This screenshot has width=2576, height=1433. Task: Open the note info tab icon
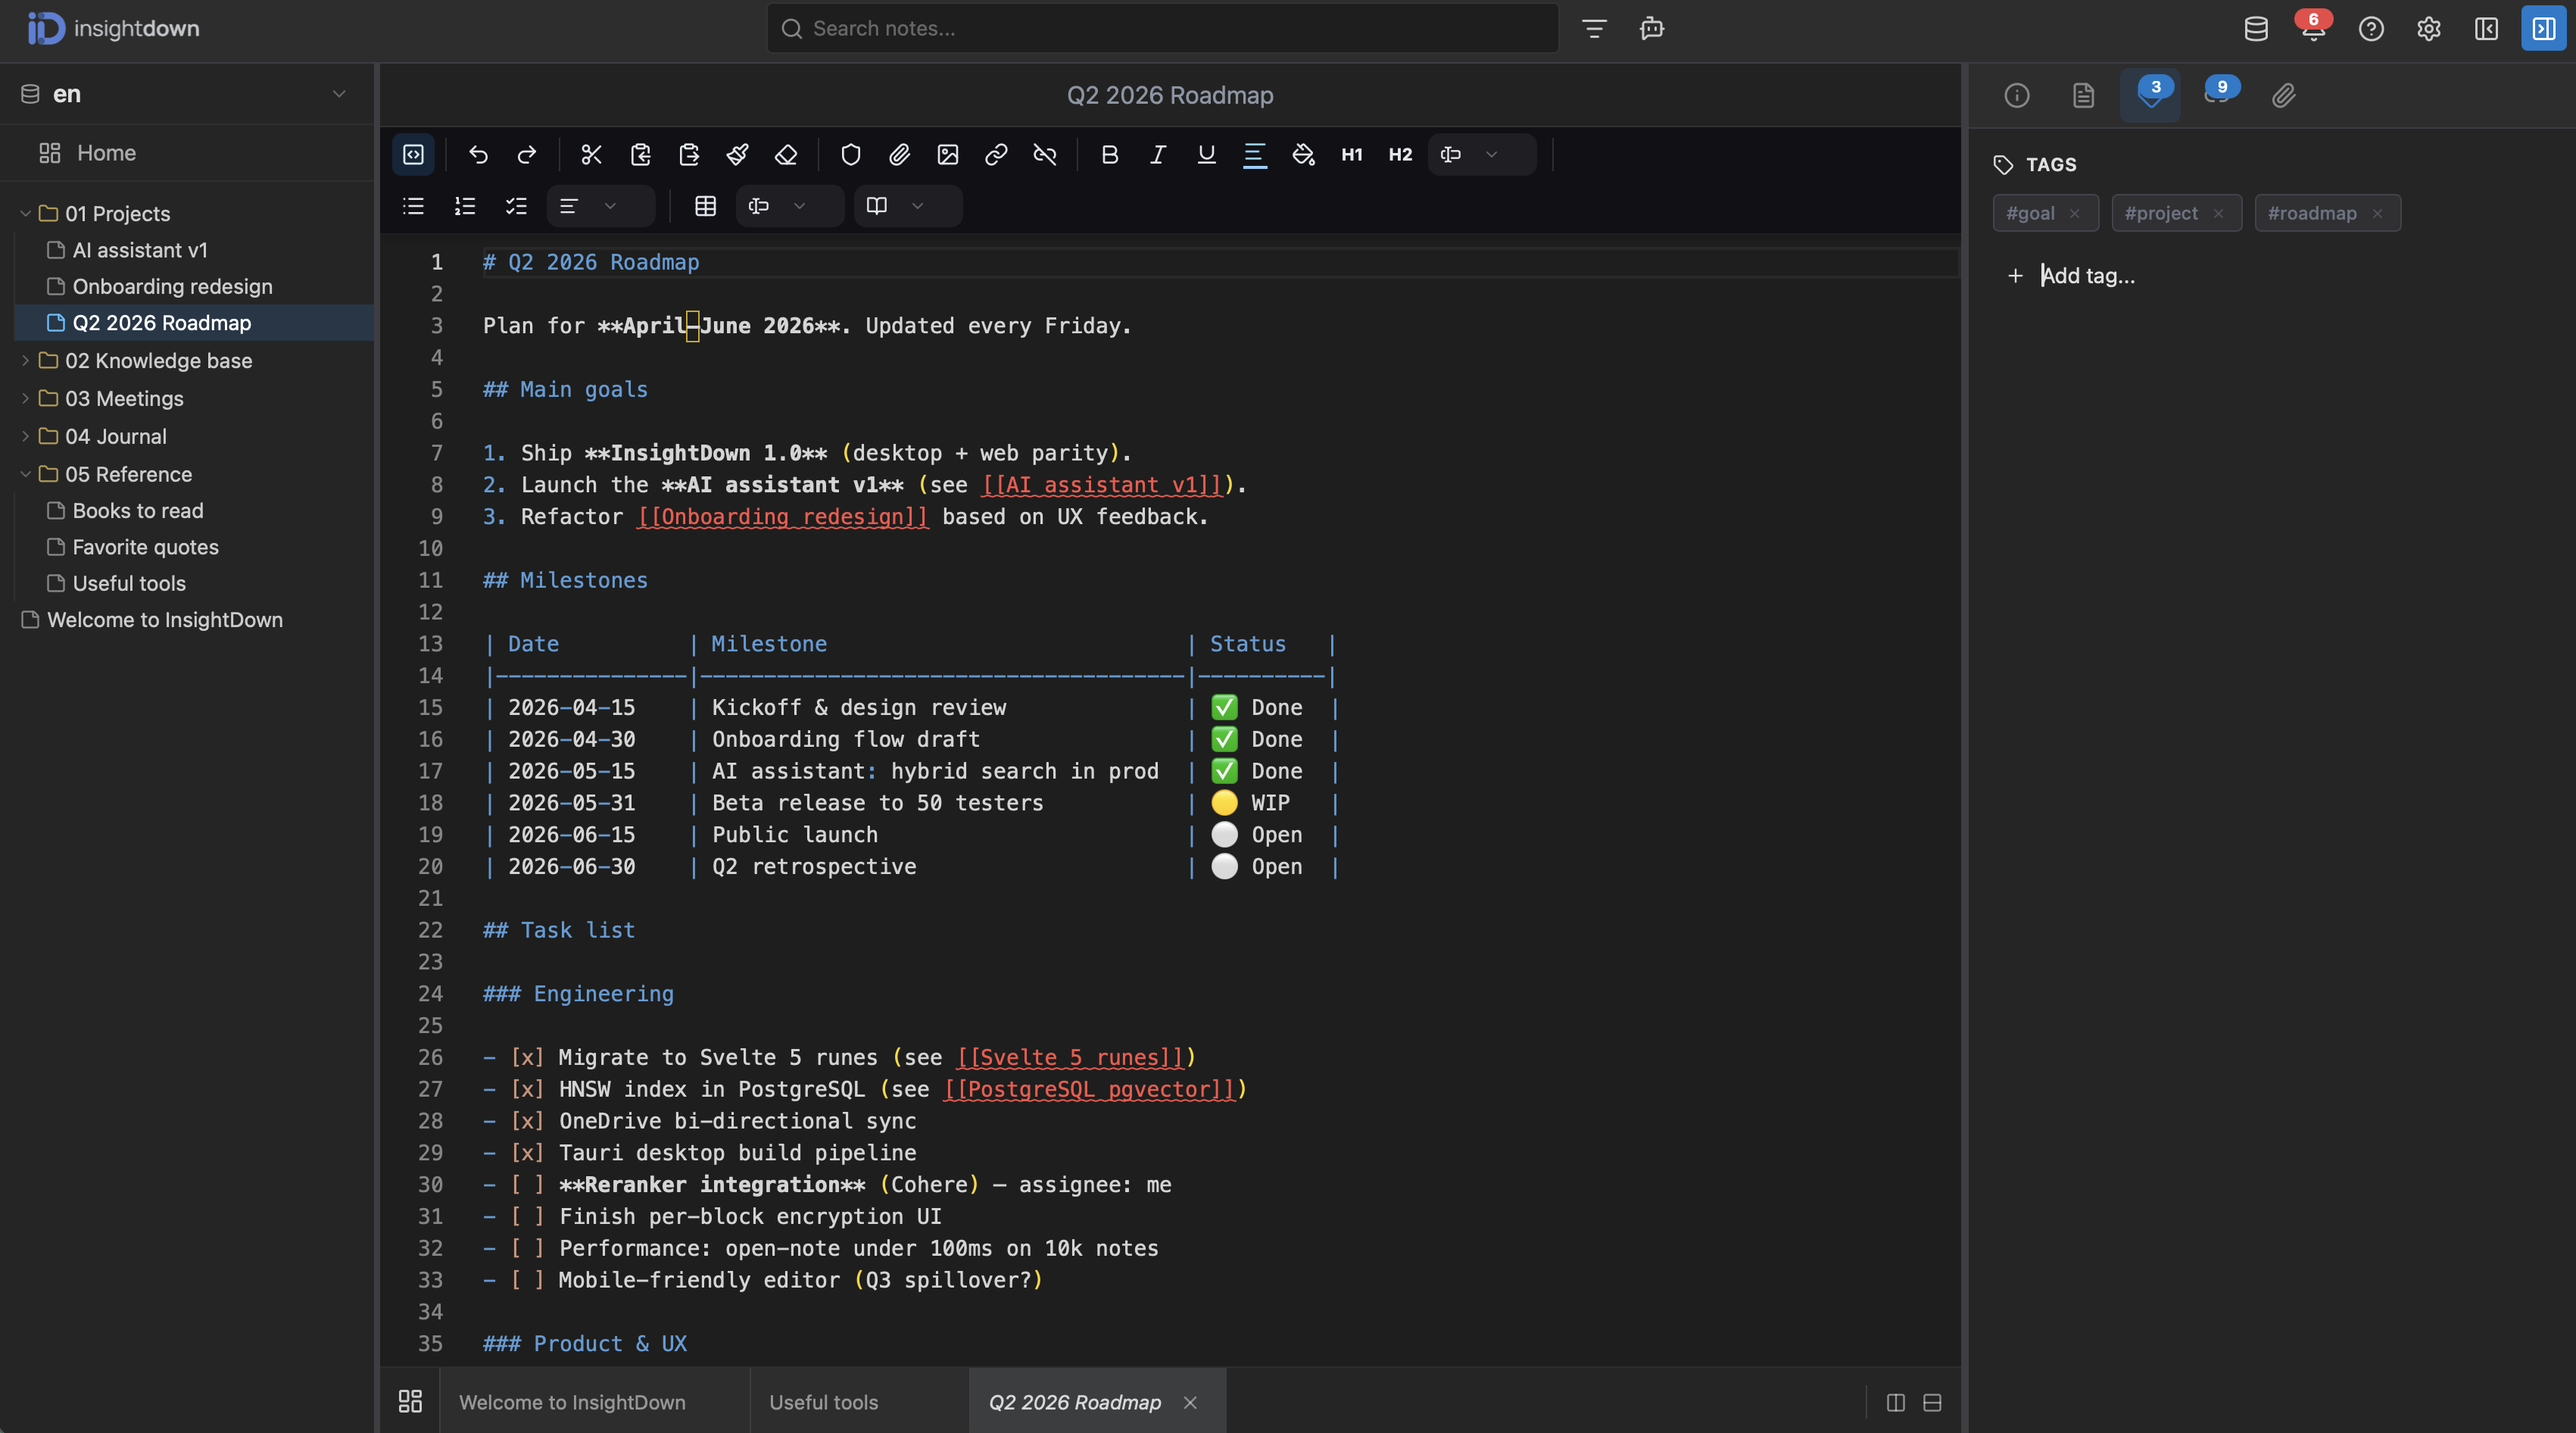point(2017,95)
